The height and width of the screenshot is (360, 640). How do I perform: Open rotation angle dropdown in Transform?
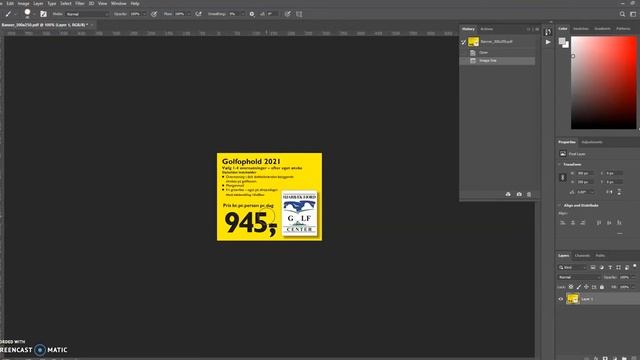pos(592,192)
